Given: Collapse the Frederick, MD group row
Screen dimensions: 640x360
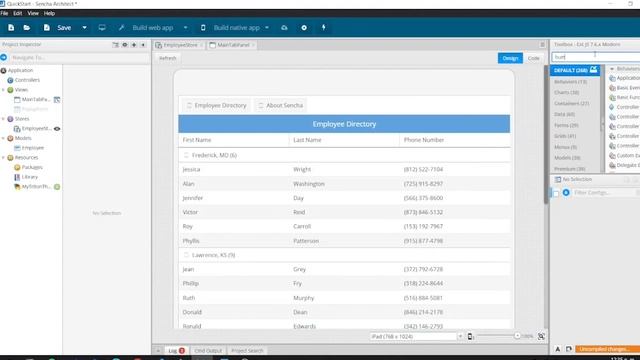Looking at the screenshot, I should pyautogui.click(x=186, y=155).
